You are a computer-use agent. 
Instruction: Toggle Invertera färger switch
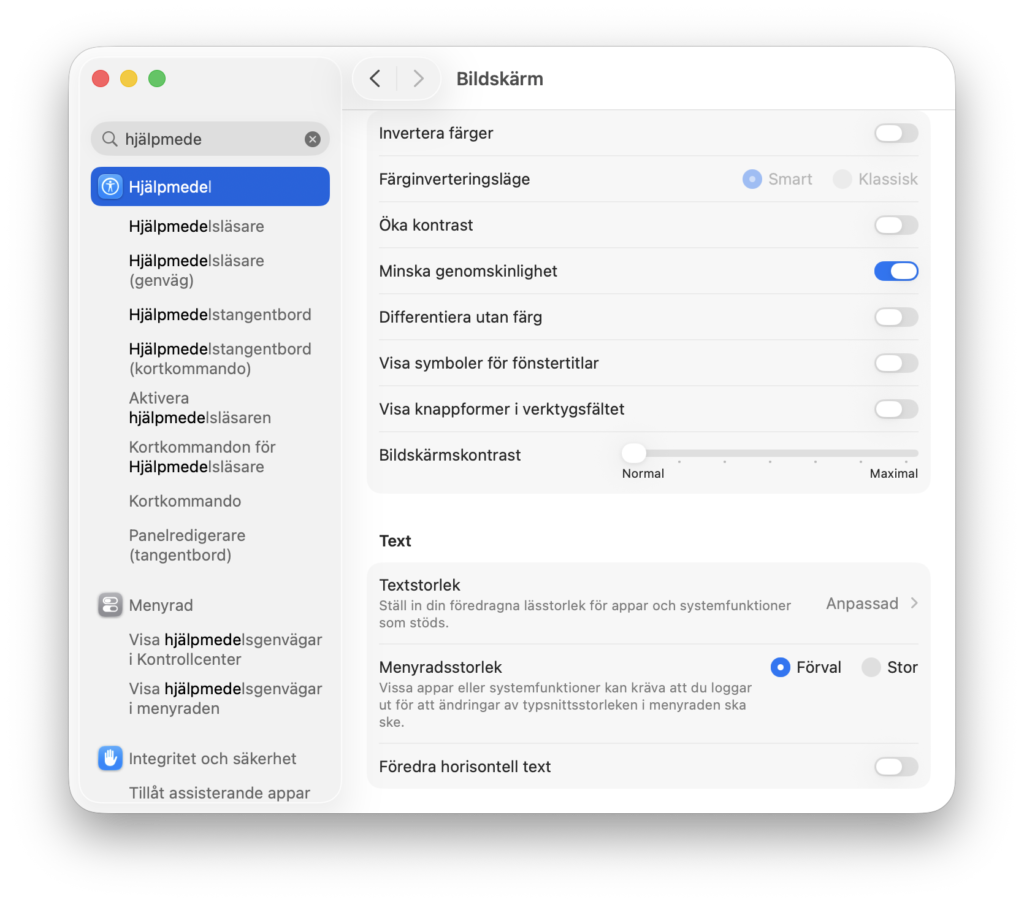(x=896, y=133)
